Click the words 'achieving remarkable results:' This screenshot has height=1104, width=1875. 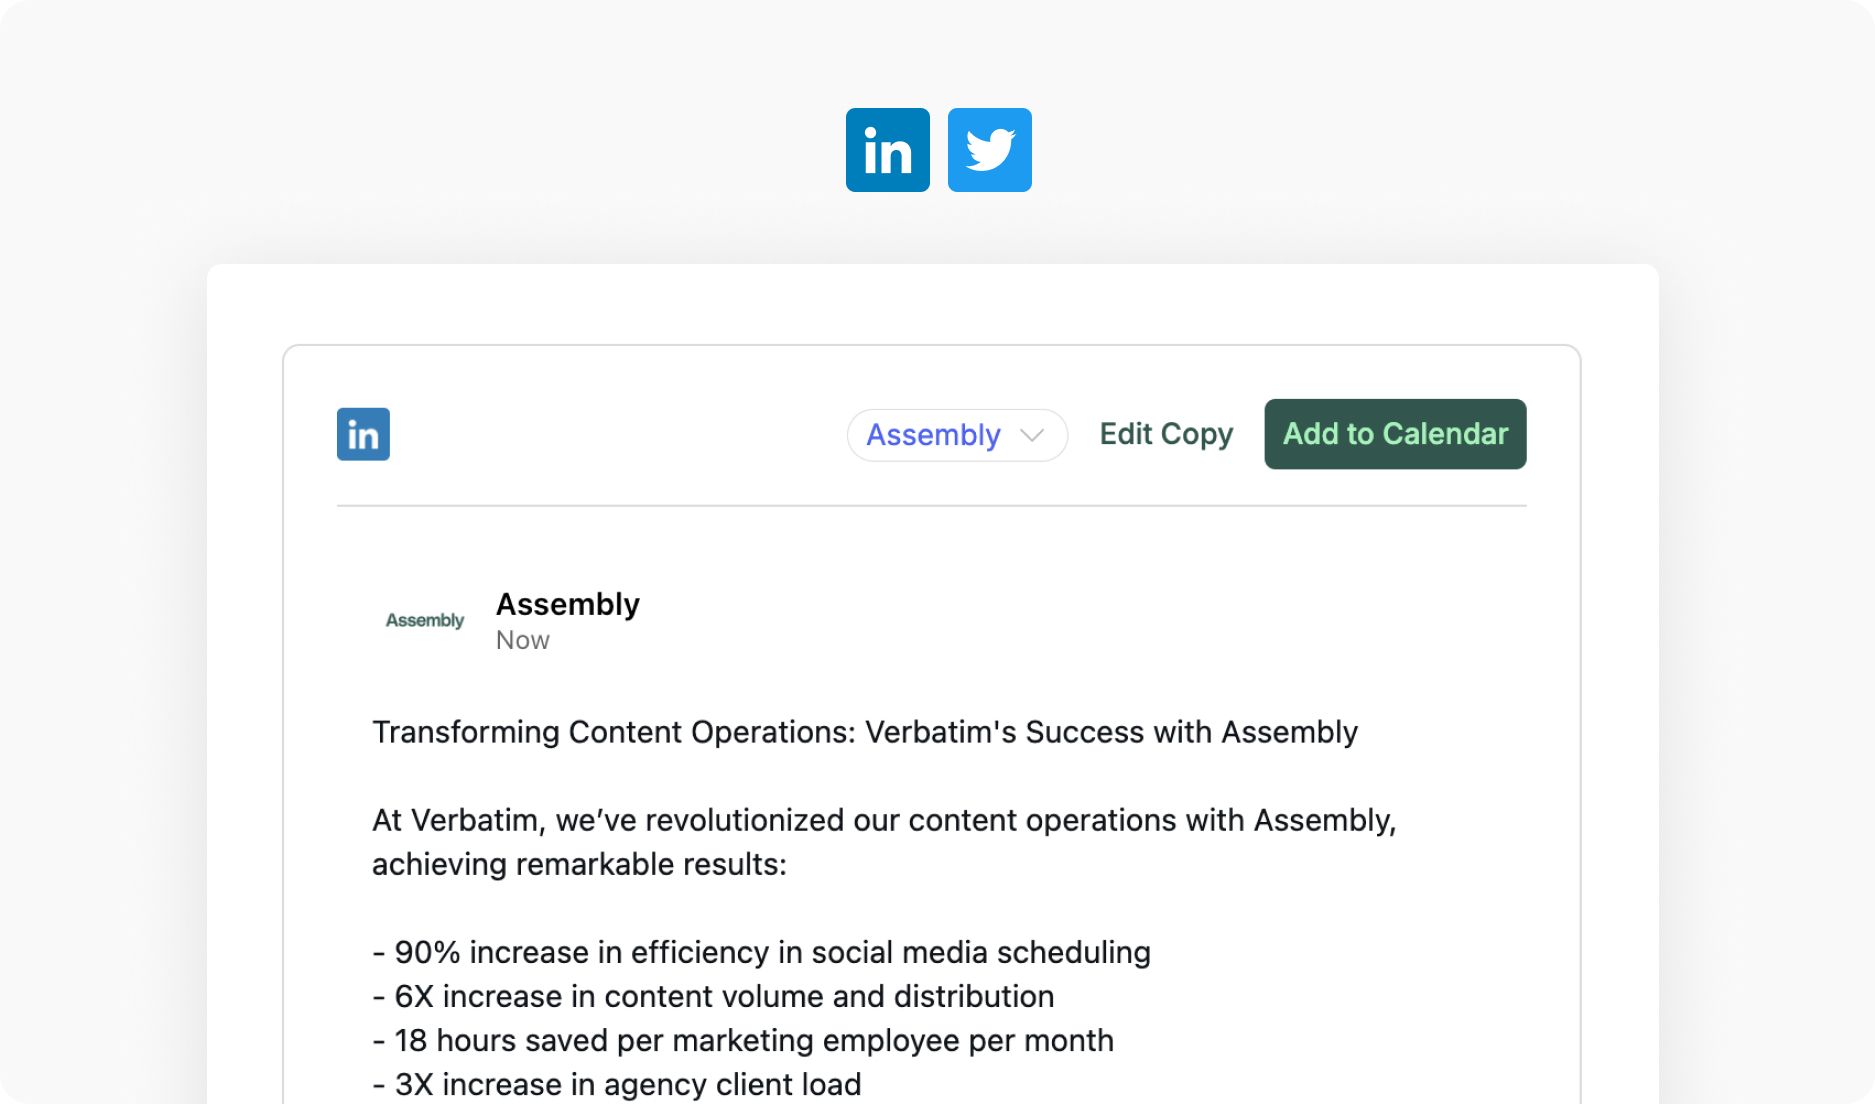tap(579, 864)
